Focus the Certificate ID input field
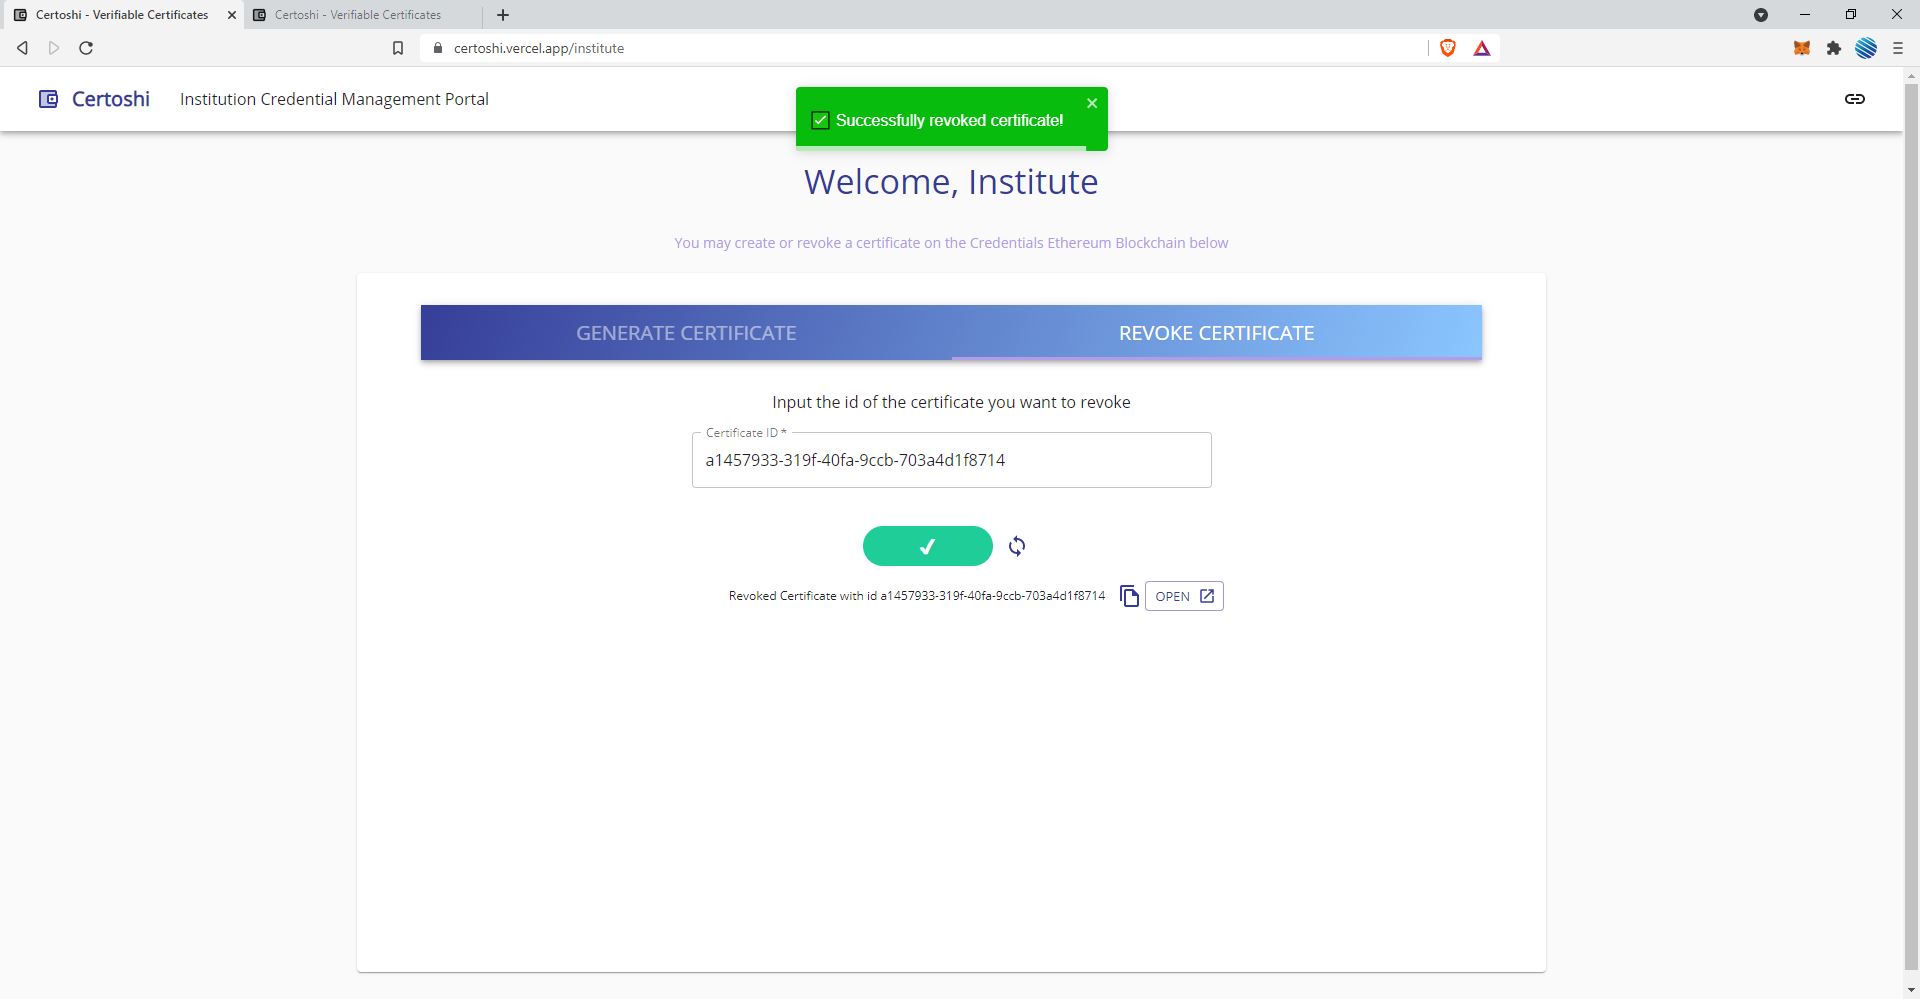This screenshot has width=1920, height=999. click(951, 460)
